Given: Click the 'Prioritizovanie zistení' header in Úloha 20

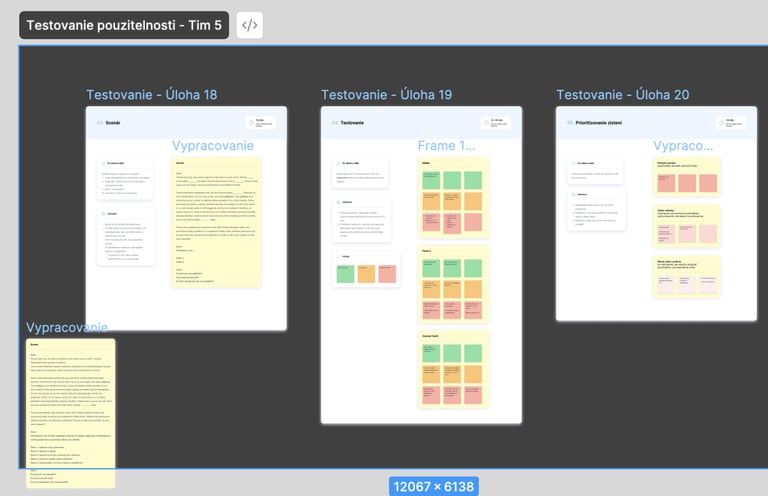Looking at the screenshot, I should point(599,123).
